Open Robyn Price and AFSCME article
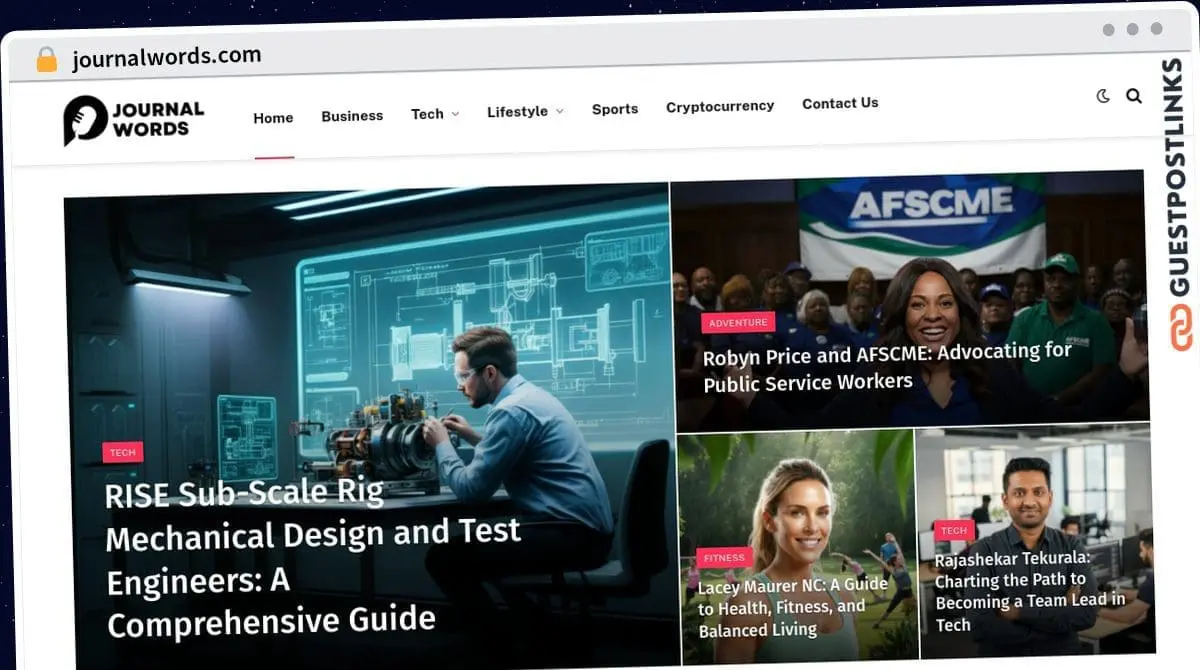The width and height of the screenshot is (1200, 670). tap(887, 367)
